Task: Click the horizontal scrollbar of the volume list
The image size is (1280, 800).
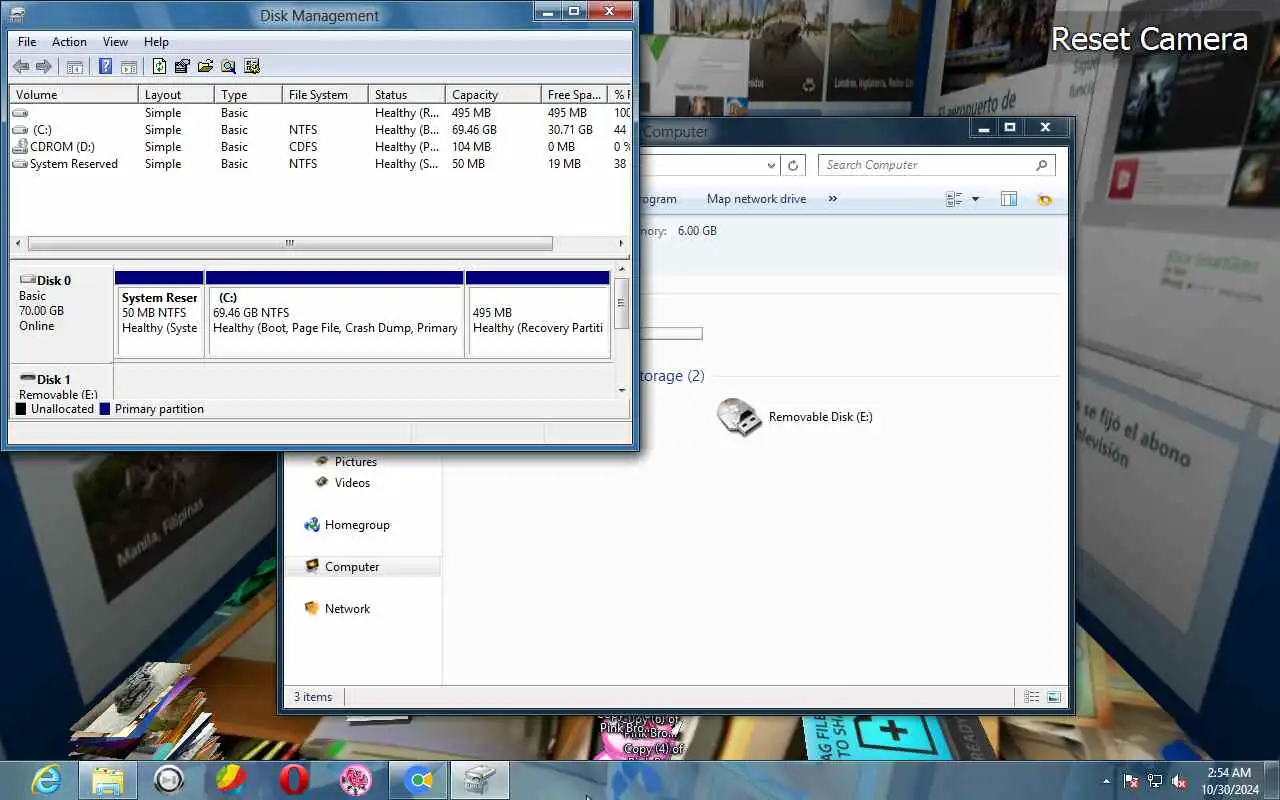Action: (x=290, y=243)
